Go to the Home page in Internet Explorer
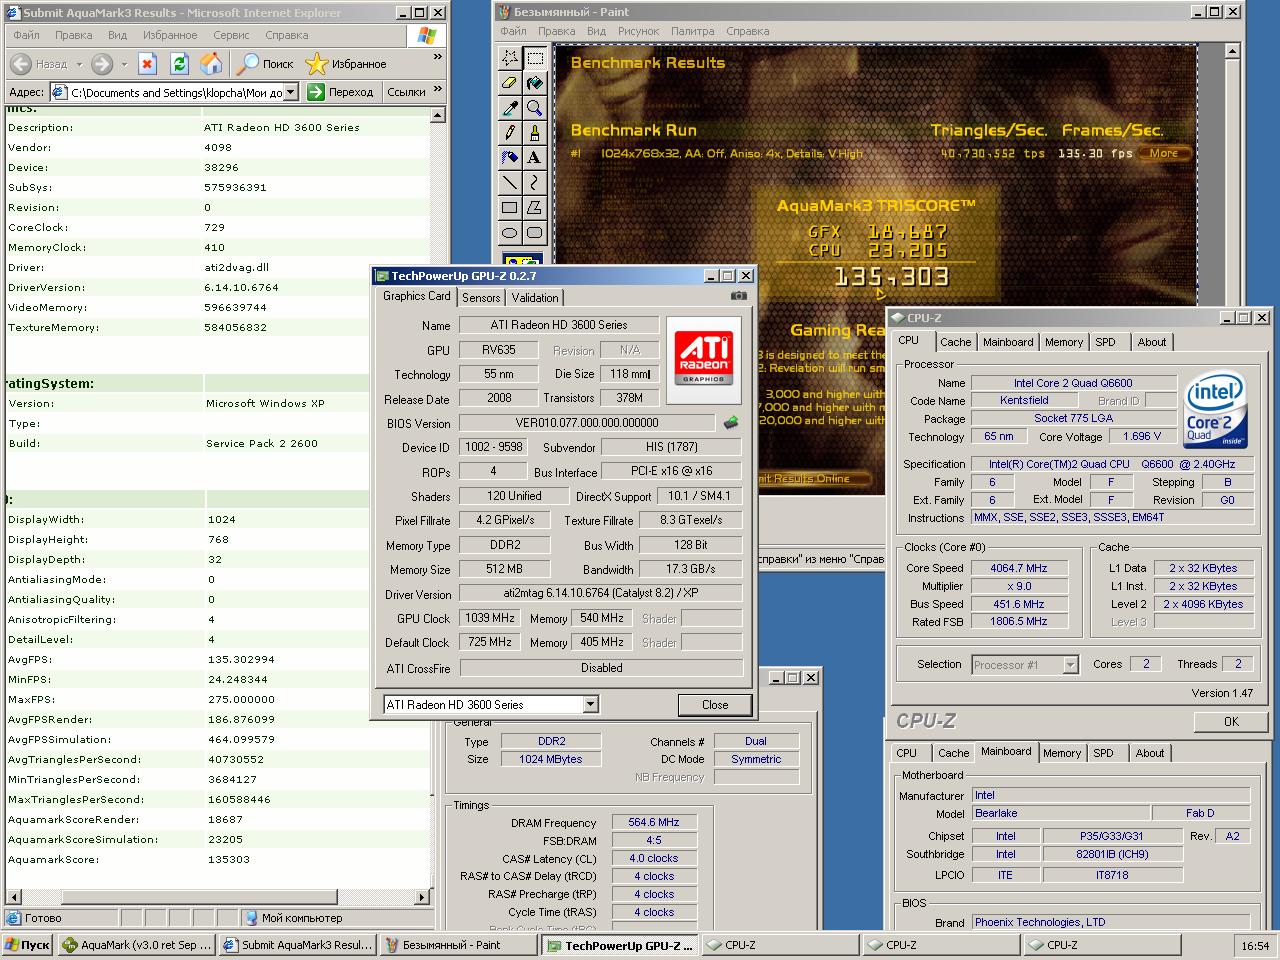 (x=211, y=64)
